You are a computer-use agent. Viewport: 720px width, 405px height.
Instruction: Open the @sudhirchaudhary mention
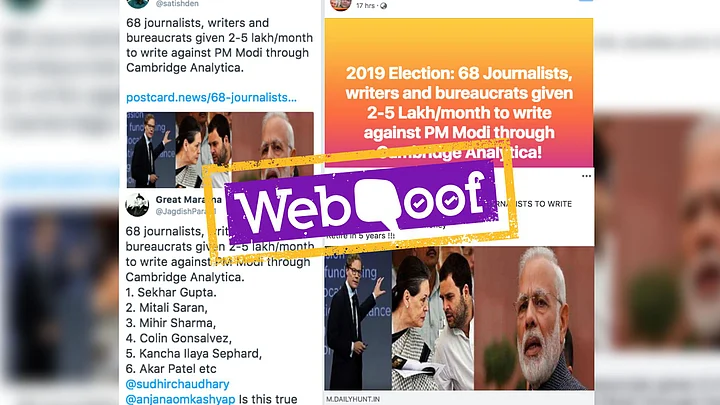click(x=177, y=384)
